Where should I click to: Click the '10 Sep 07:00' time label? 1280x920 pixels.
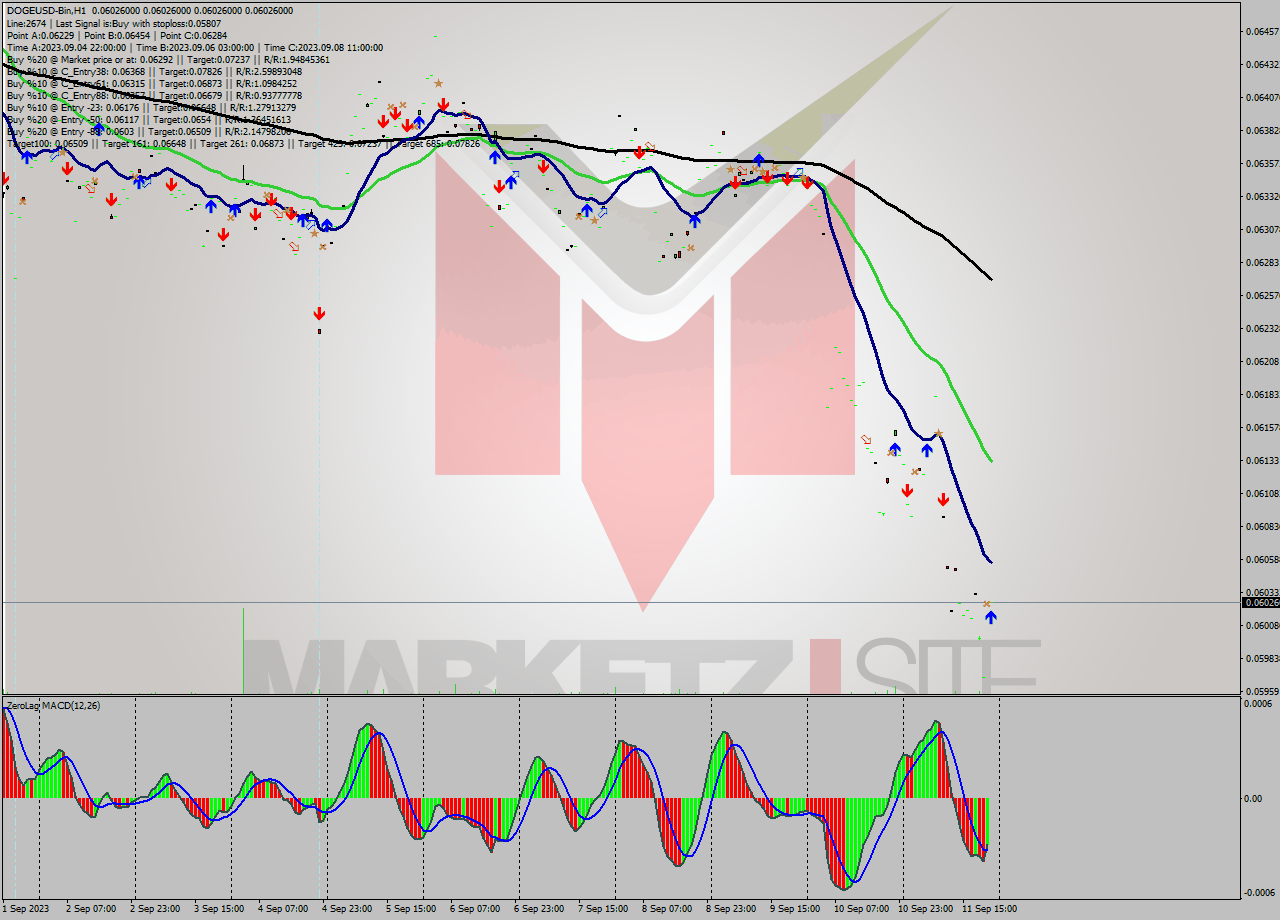(861, 909)
